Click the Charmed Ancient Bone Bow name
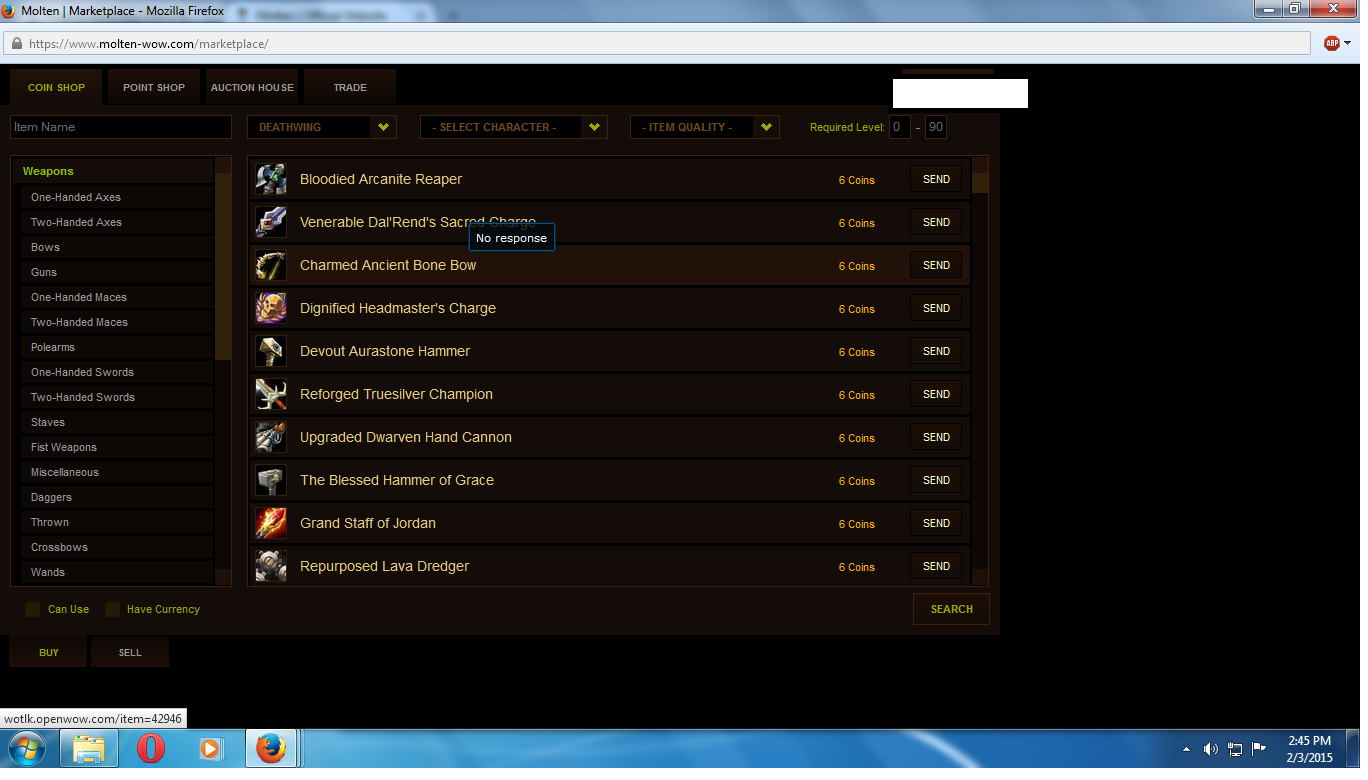The width and height of the screenshot is (1368, 780). coord(388,265)
